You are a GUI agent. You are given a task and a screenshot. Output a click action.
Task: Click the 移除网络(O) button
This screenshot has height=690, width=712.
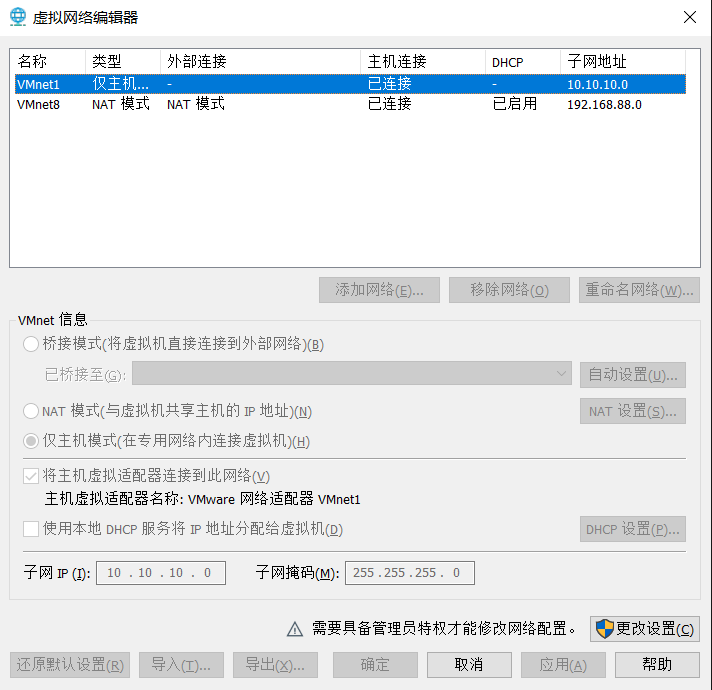pyautogui.click(x=509, y=290)
